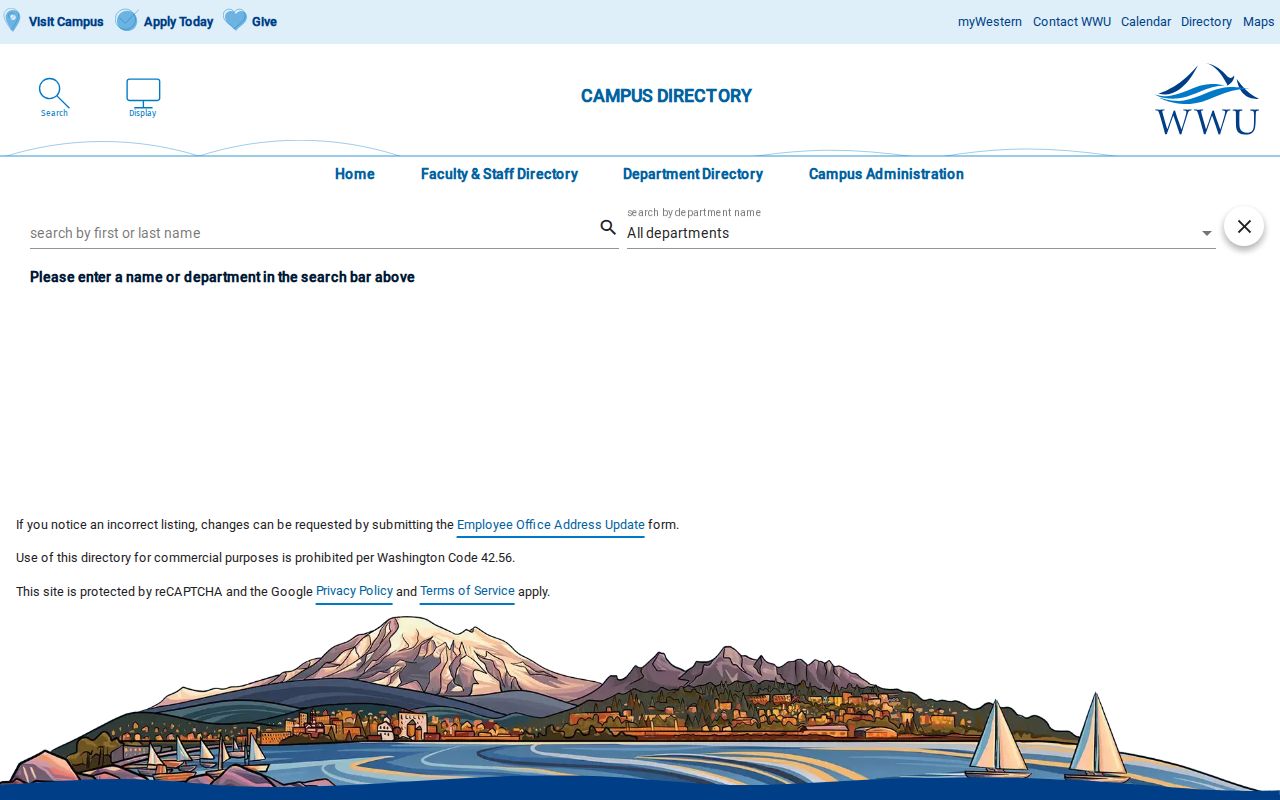The height and width of the screenshot is (800, 1280).
Task: Click the Give heart icon
Action: [235, 20]
